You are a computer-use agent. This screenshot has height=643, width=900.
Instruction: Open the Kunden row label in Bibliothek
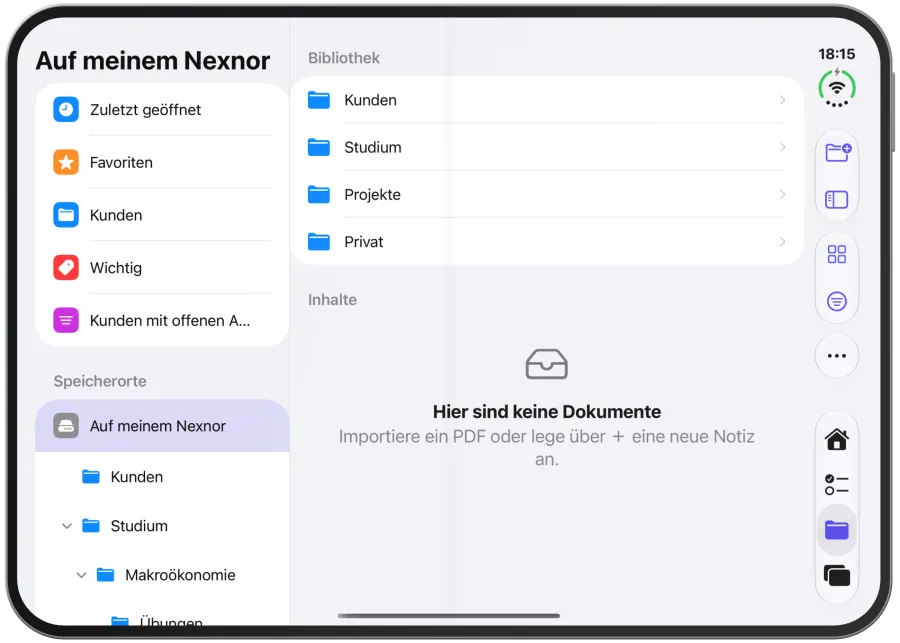click(x=370, y=100)
